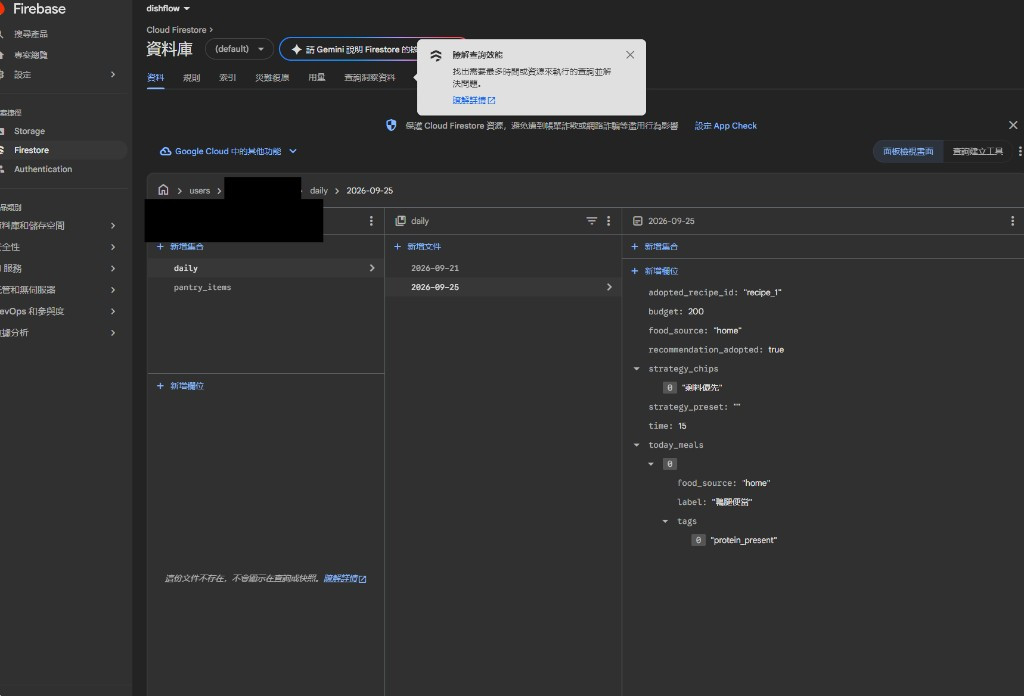
Task: Open the first column three-dot menu
Action: pyautogui.click(x=372, y=221)
